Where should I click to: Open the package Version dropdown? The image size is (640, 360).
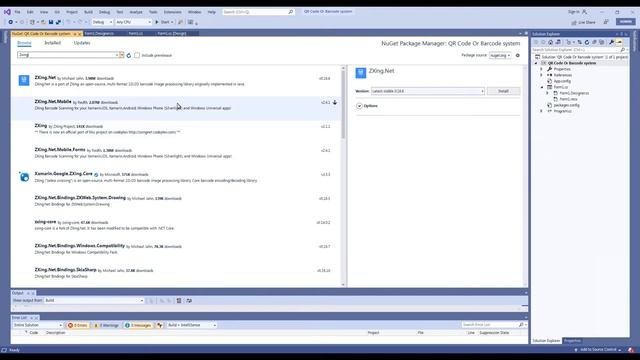427,91
